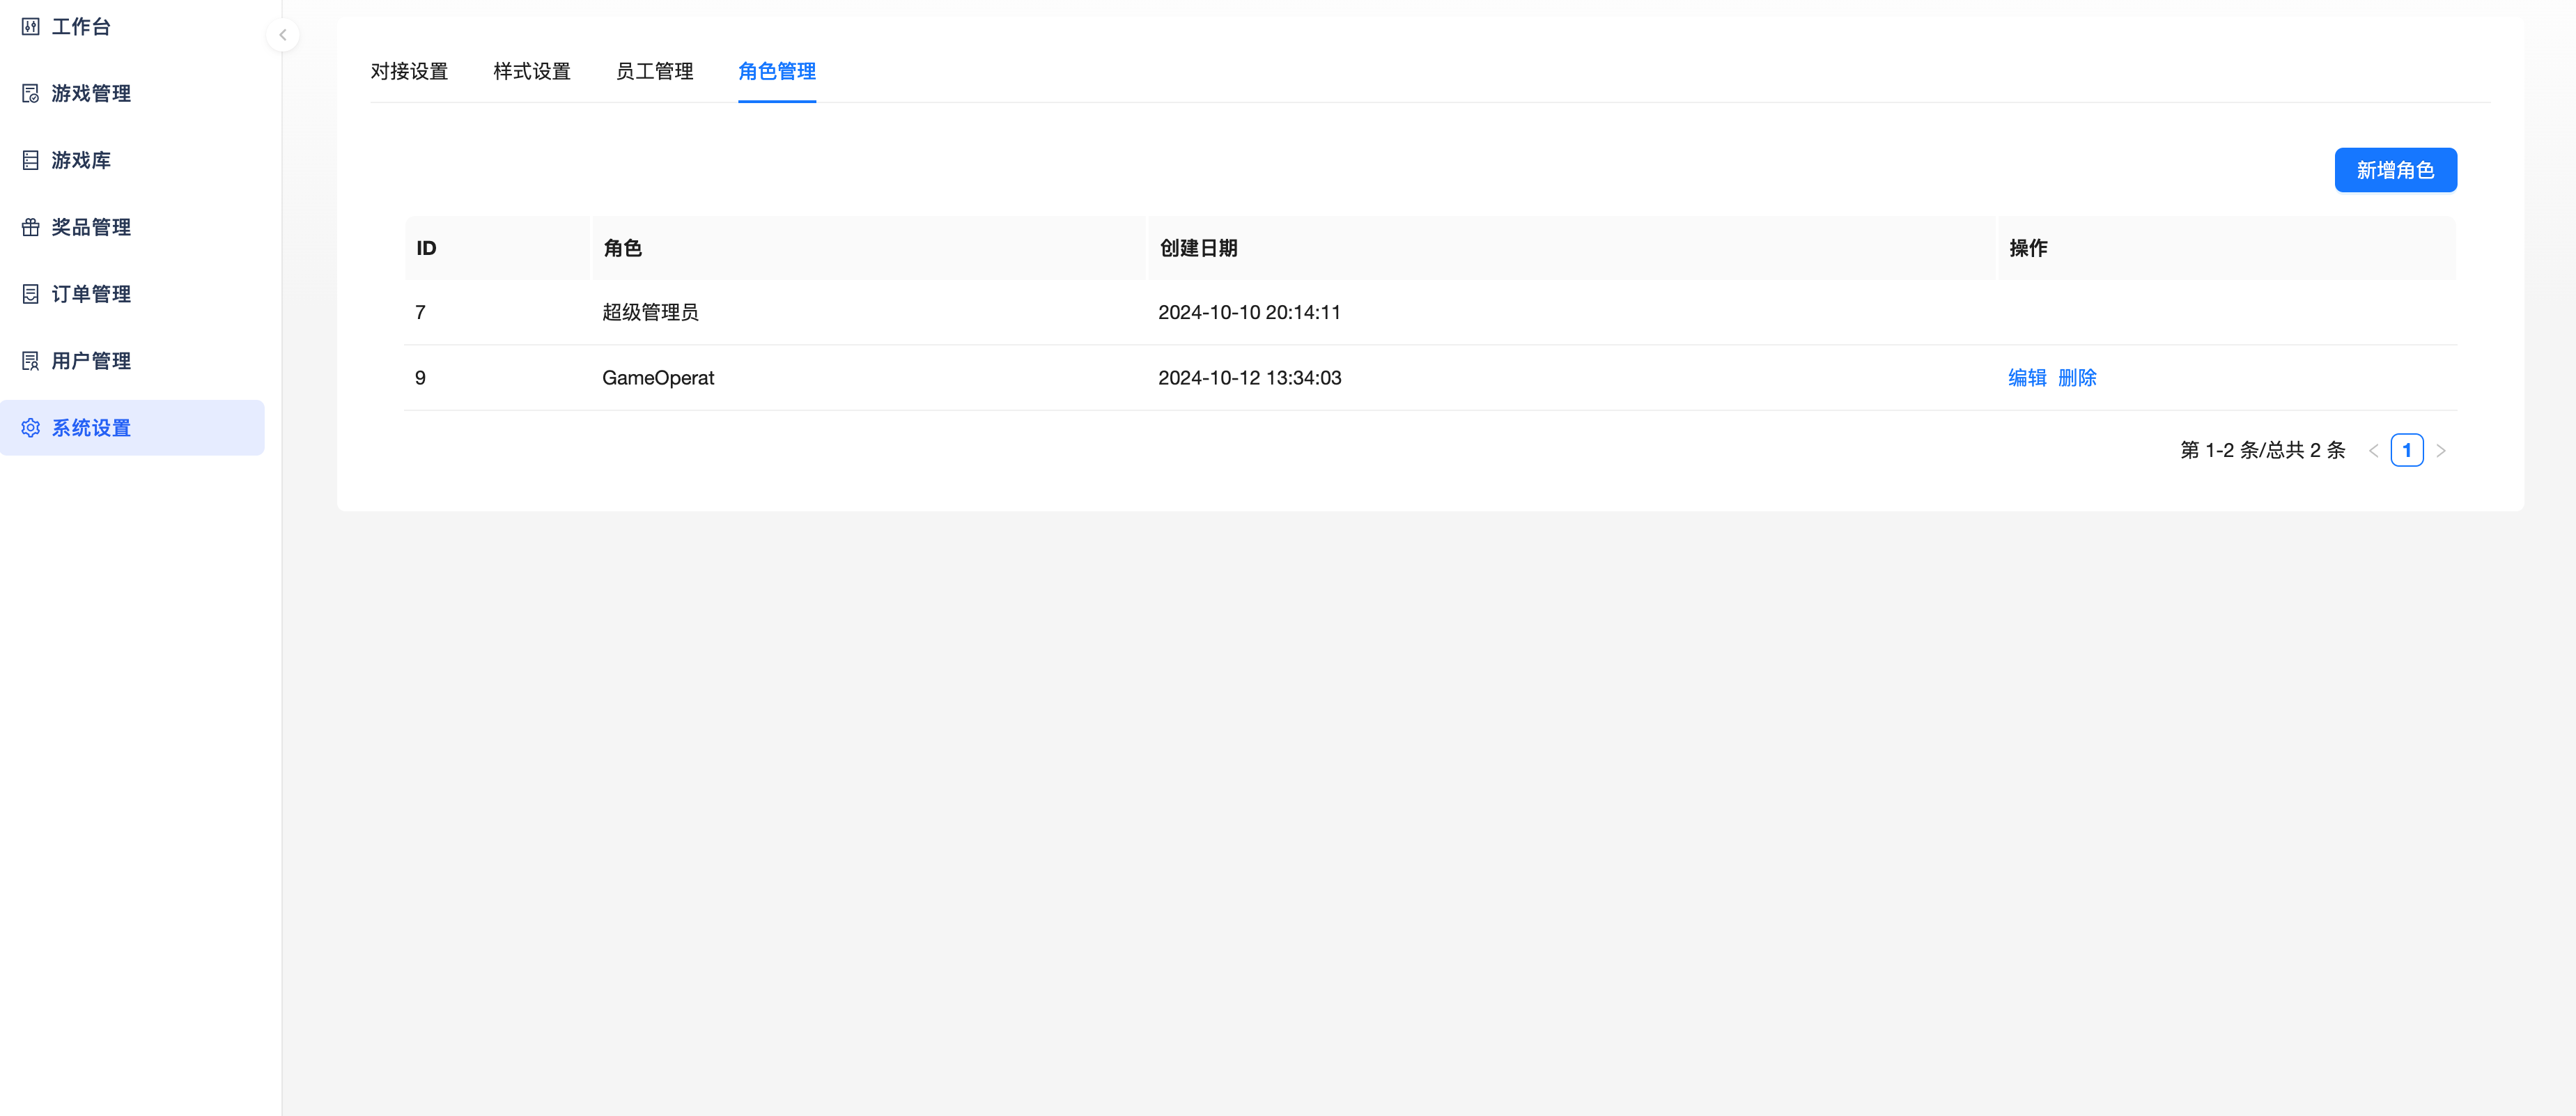Collapse the sidebar with the chevron button

pyautogui.click(x=283, y=34)
